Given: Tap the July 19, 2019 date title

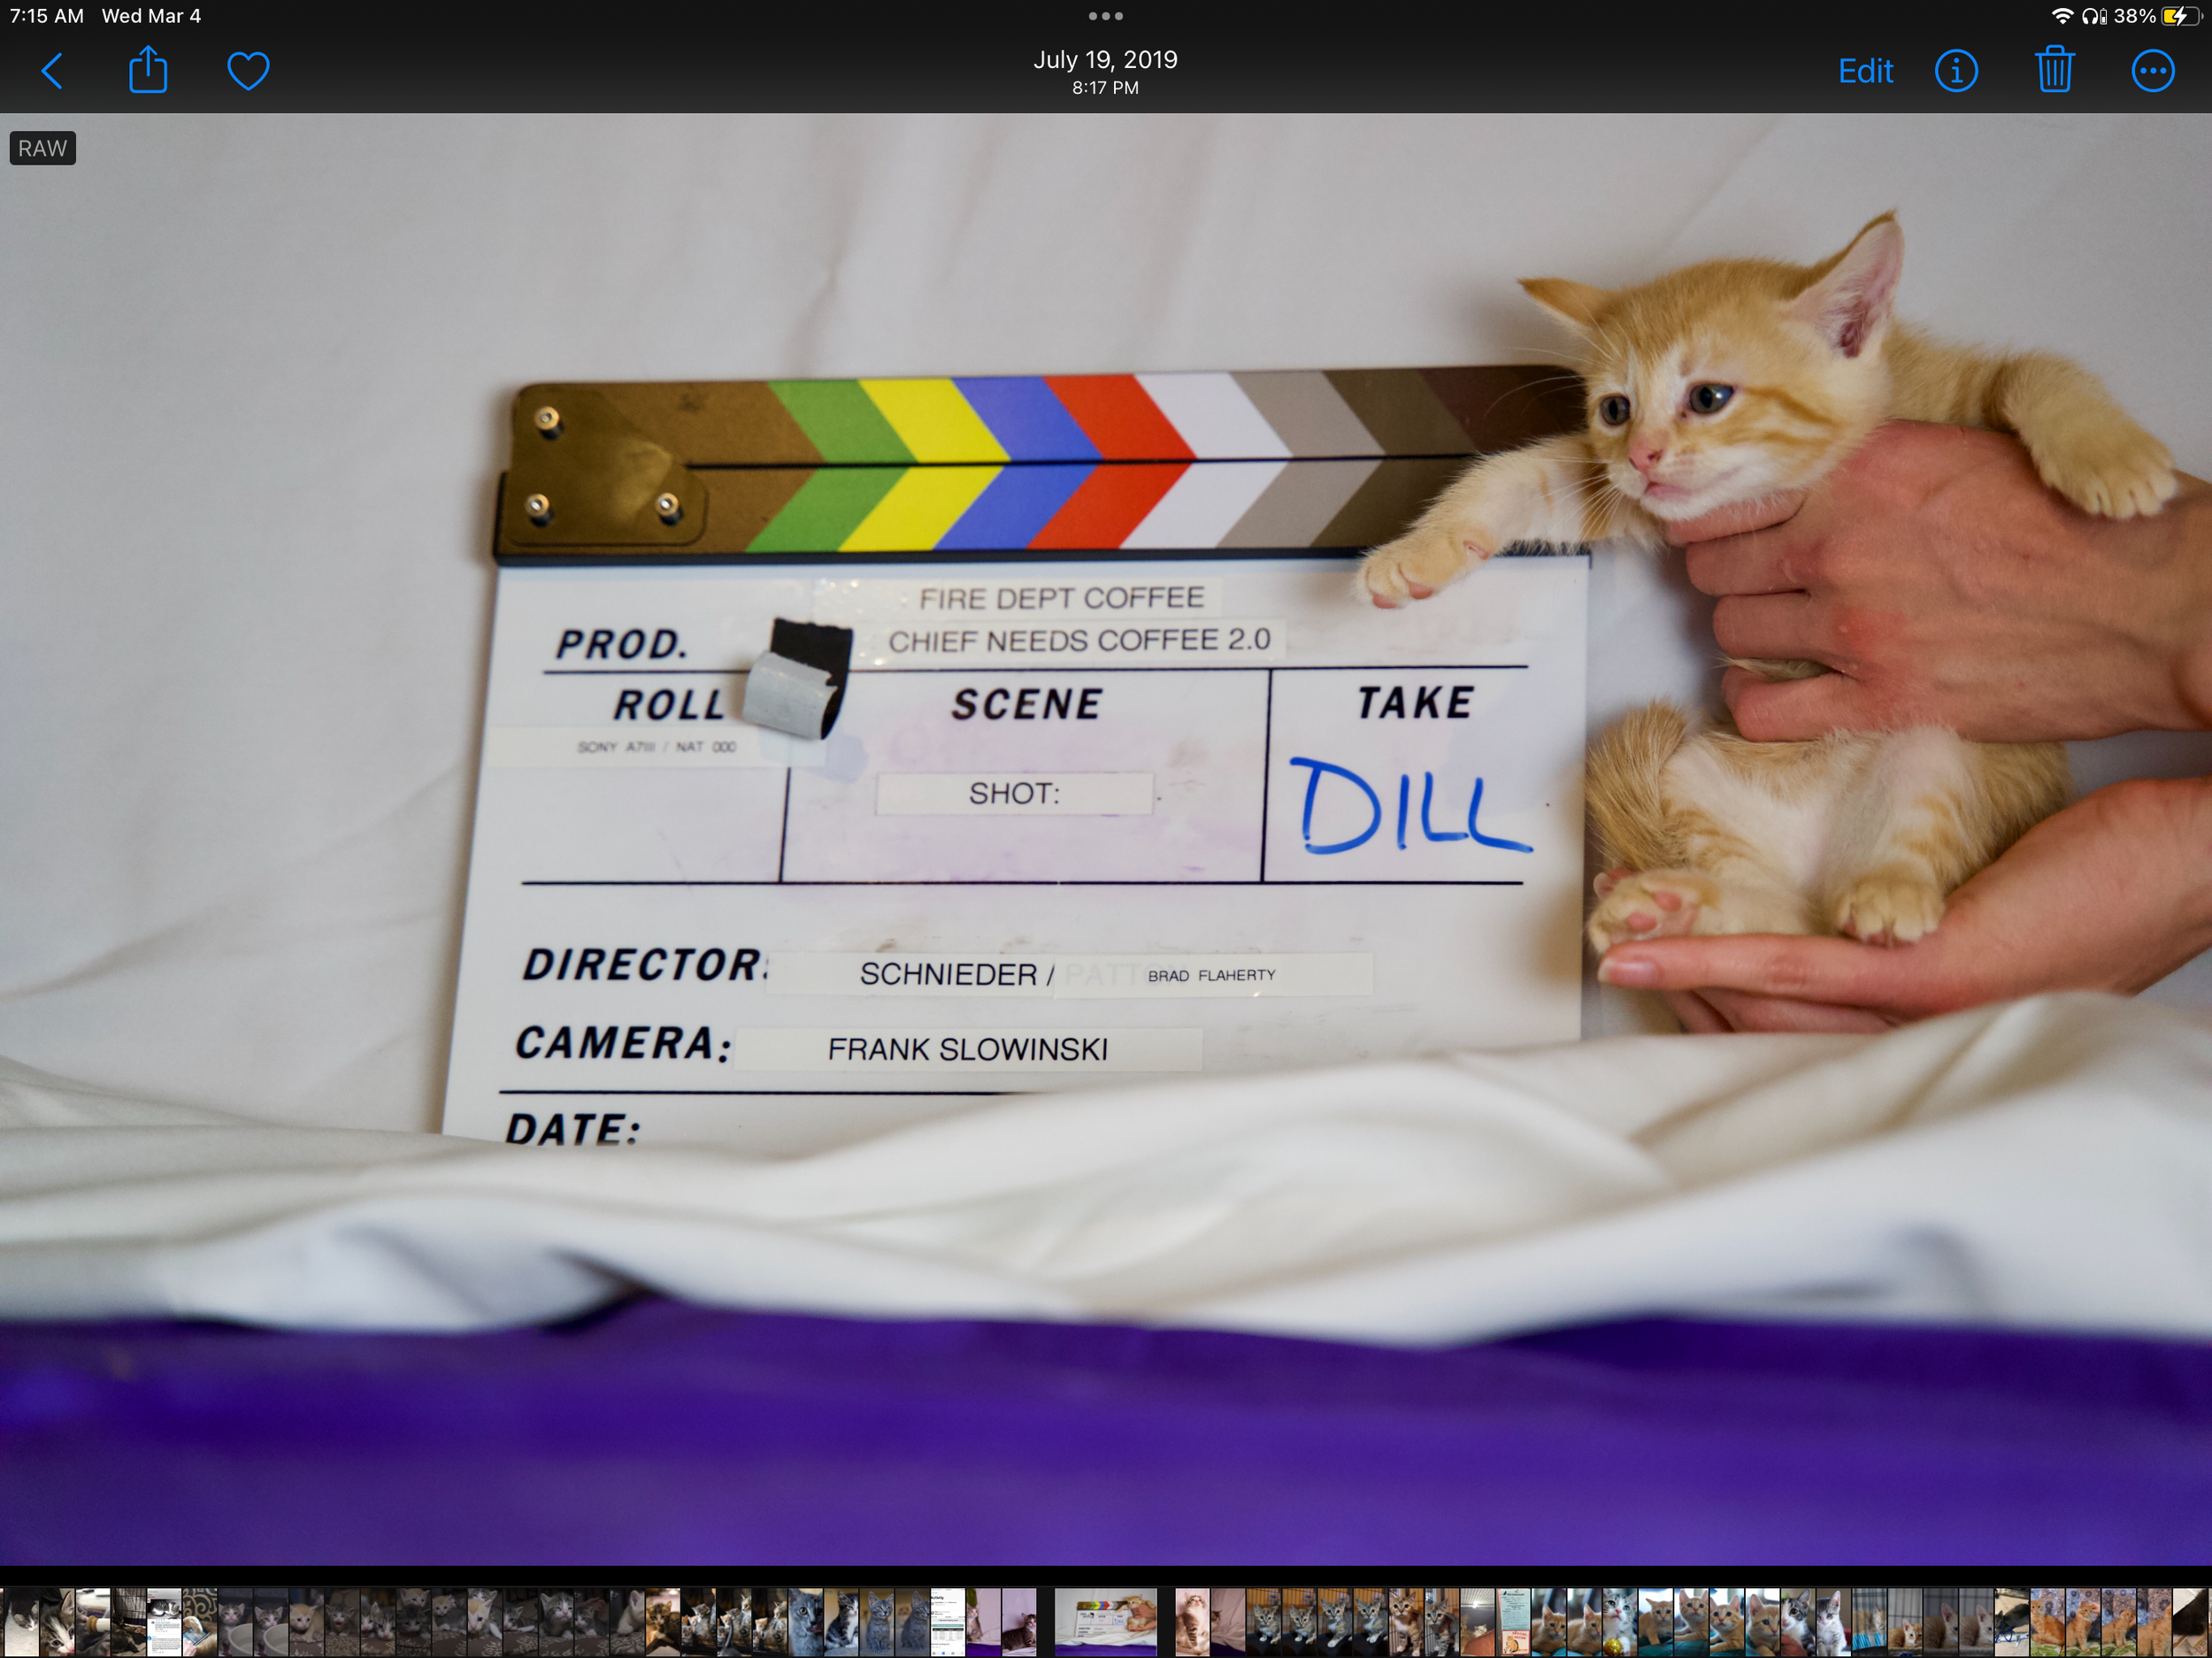Looking at the screenshot, I should [x=1105, y=60].
